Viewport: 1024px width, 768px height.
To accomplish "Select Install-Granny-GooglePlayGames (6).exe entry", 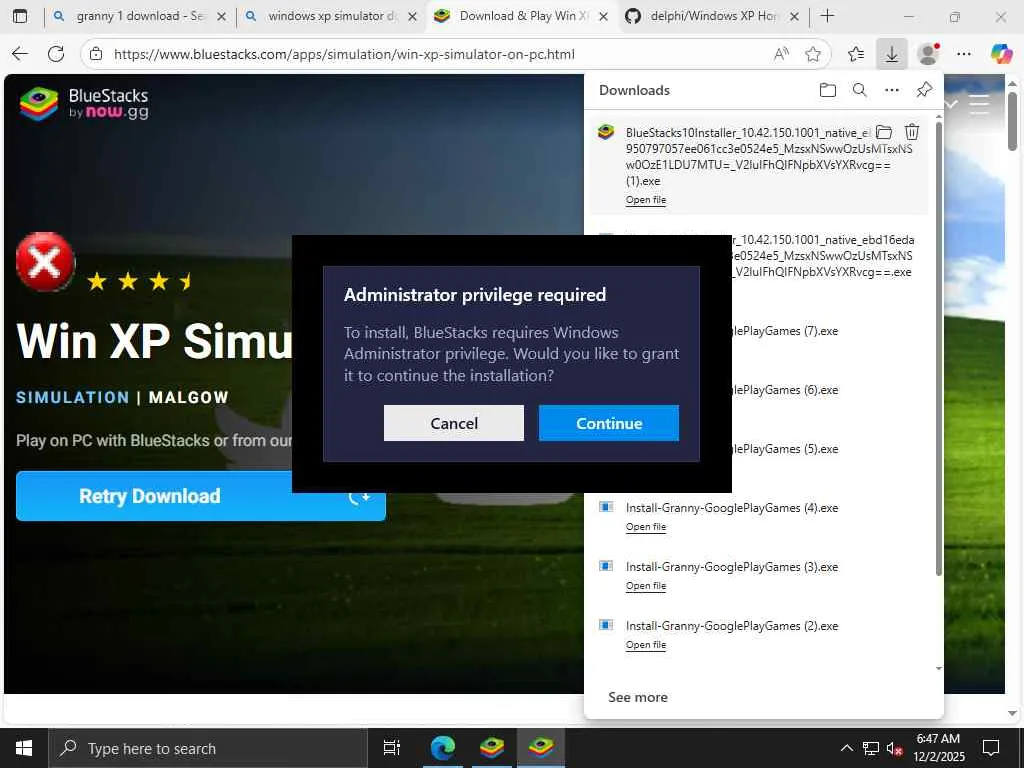I will point(785,390).
